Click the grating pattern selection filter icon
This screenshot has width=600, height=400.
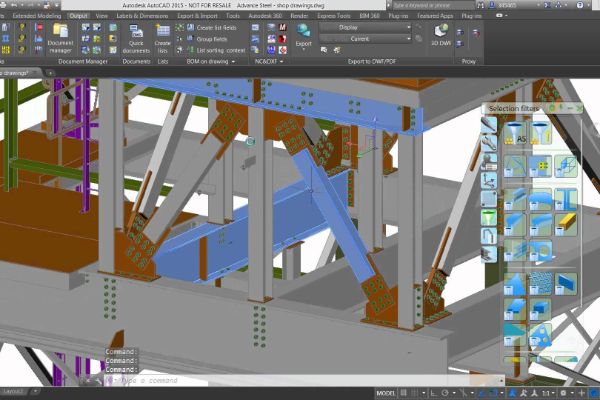(541, 285)
